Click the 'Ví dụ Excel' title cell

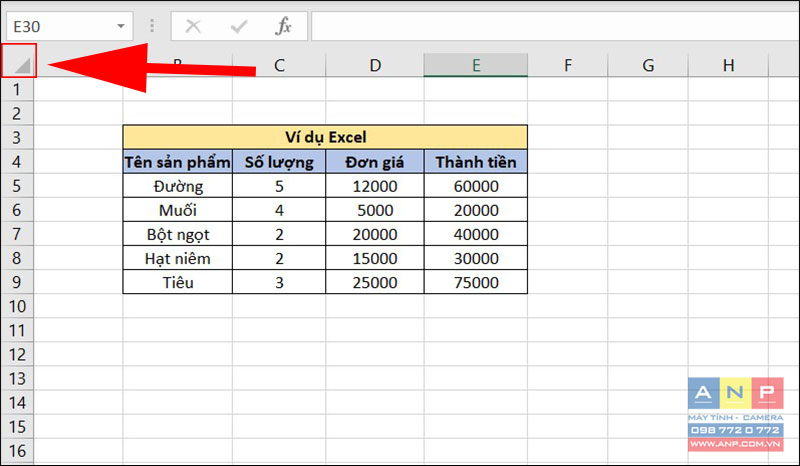click(325, 137)
